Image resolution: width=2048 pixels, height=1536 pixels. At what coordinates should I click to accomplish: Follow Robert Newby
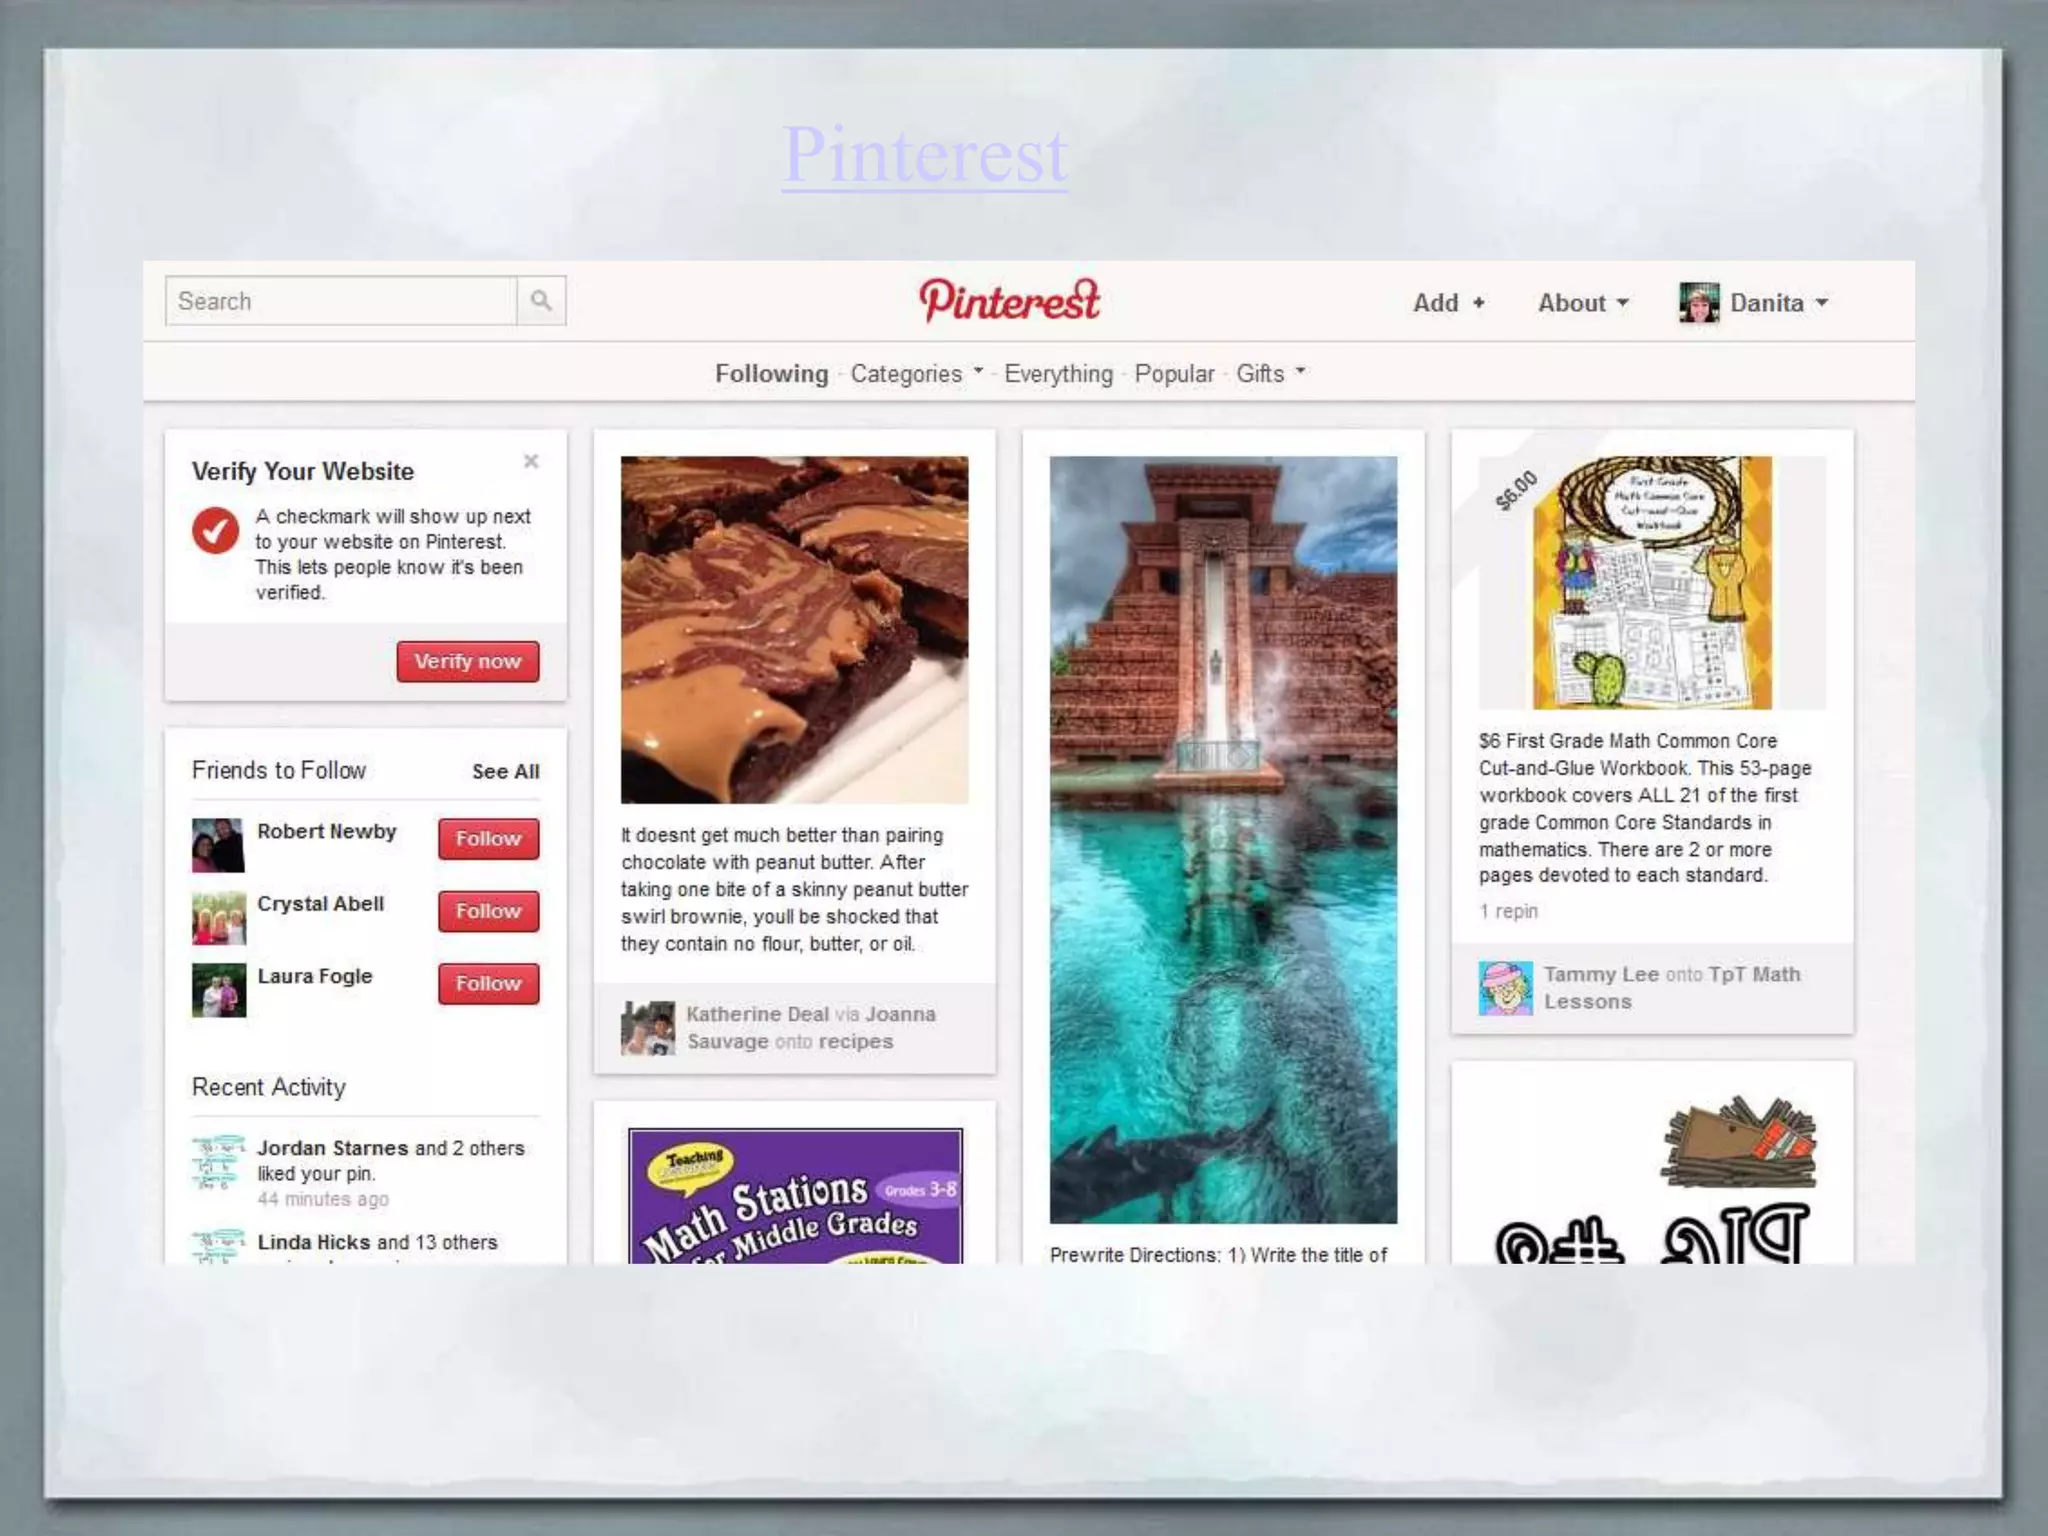[x=488, y=839]
